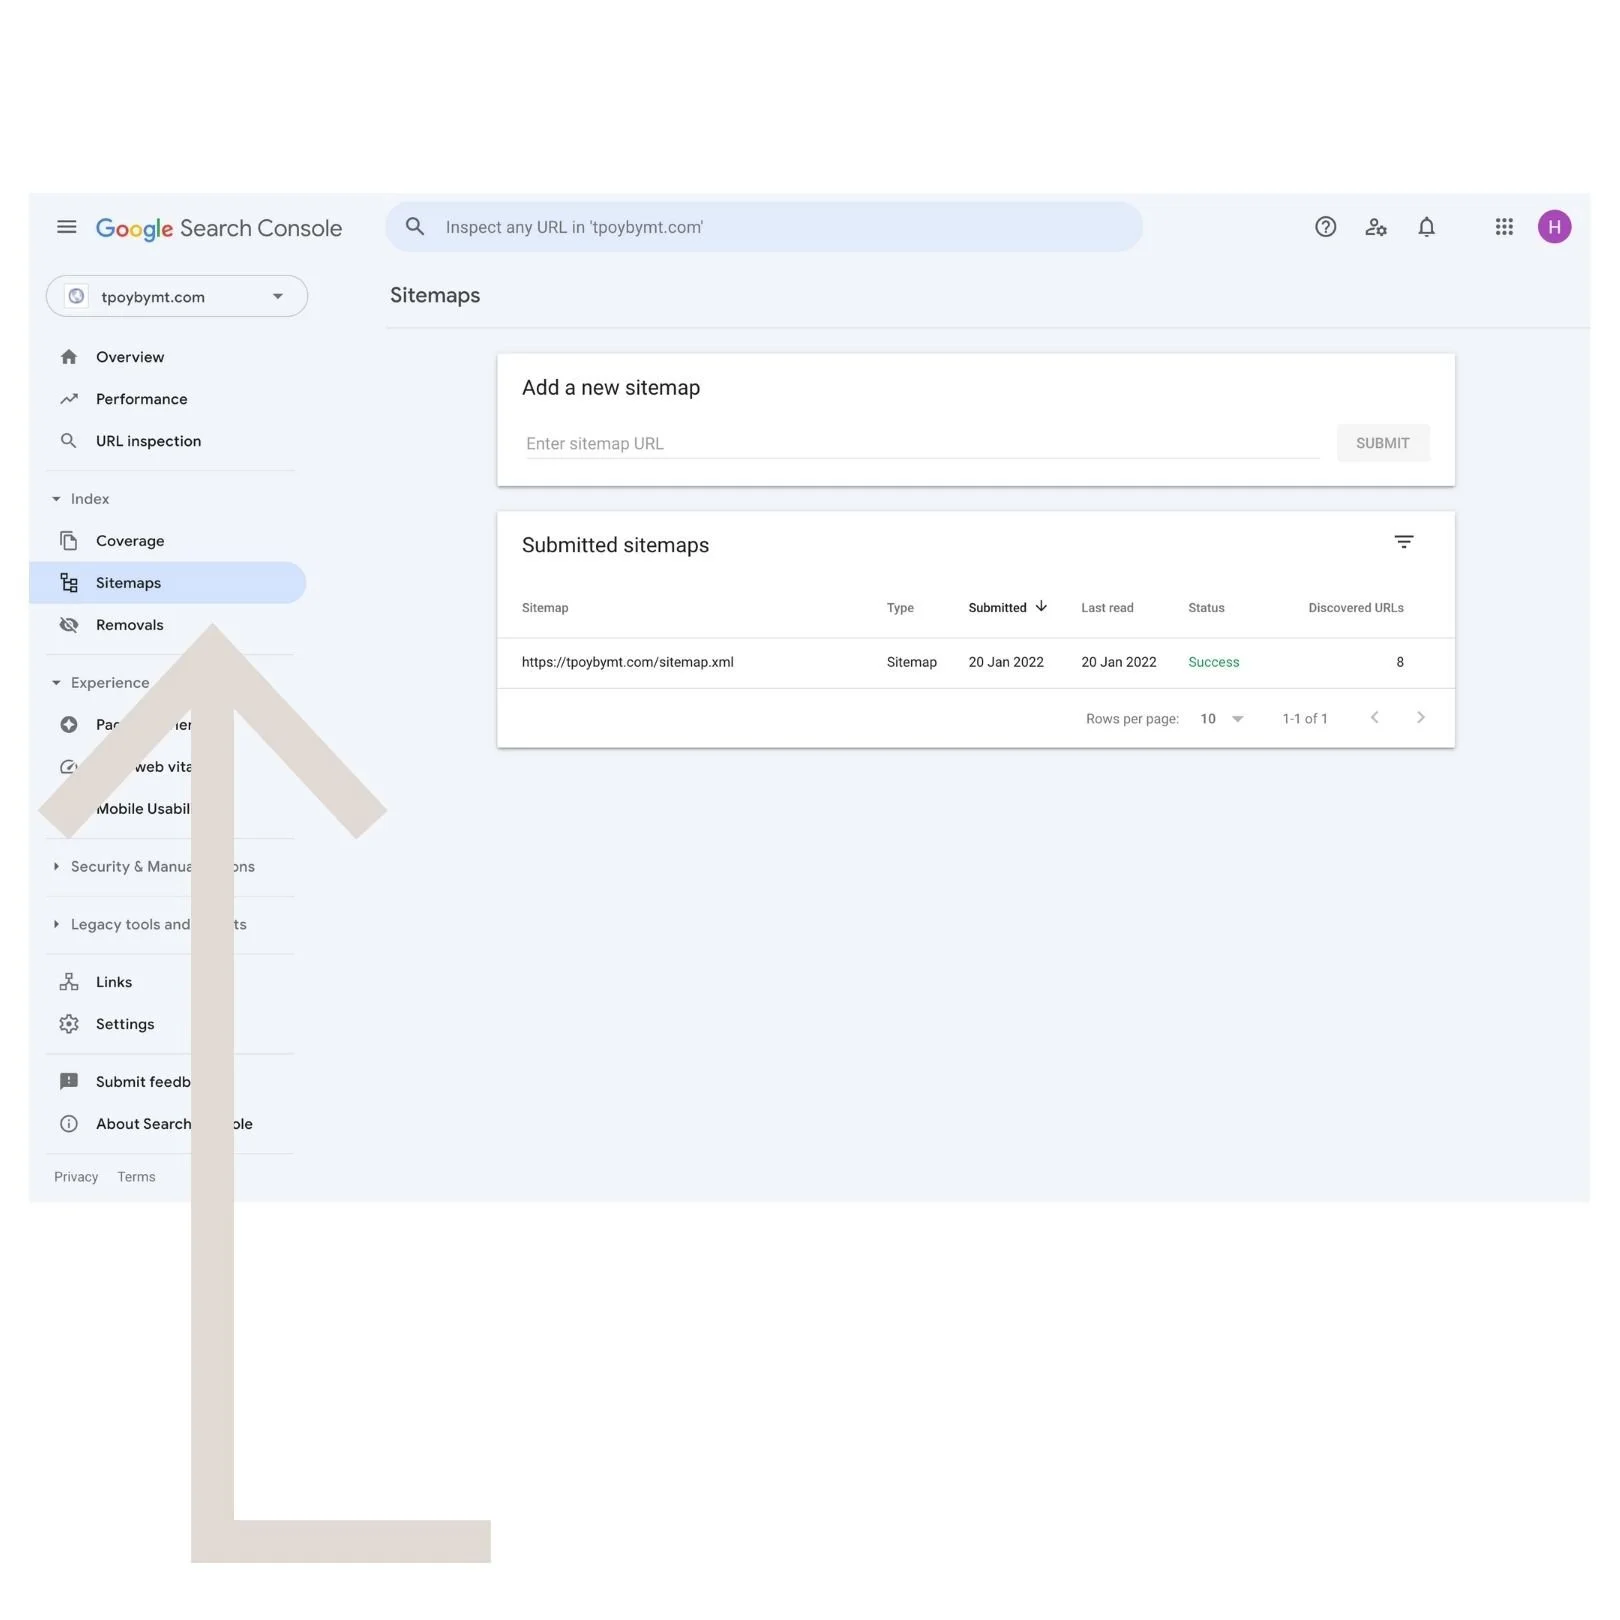Open notifications bell
This screenshot has width=1620, height=1620.
(x=1427, y=227)
